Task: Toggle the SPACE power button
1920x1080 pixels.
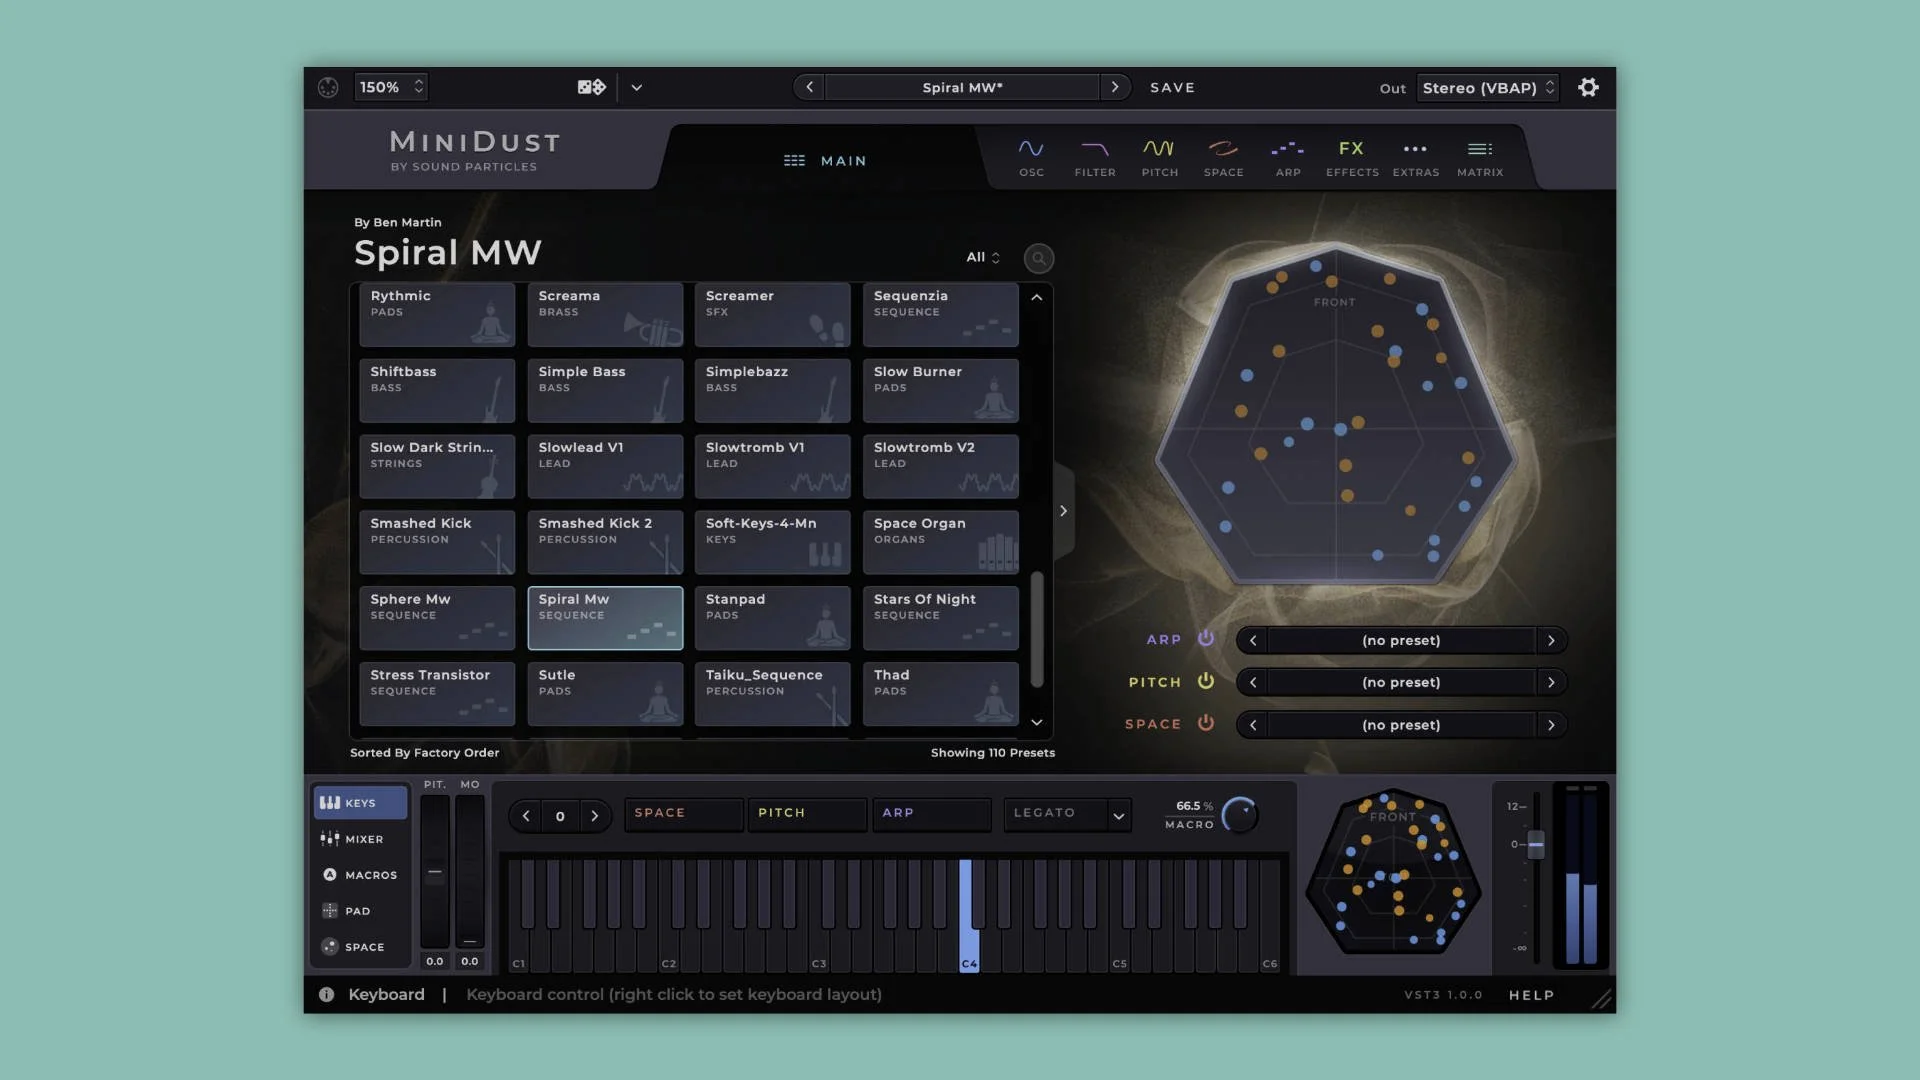Action: (1206, 723)
